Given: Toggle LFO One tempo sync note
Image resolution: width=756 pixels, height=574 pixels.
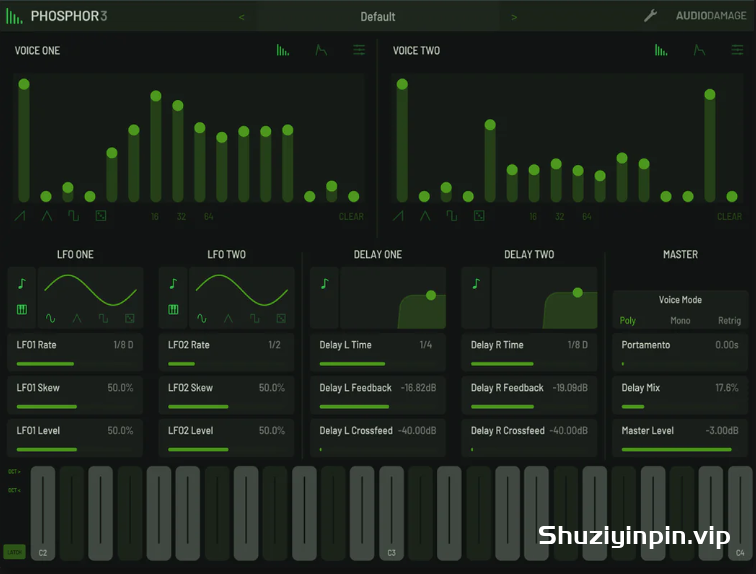Looking at the screenshot, I should coord(22,284).
